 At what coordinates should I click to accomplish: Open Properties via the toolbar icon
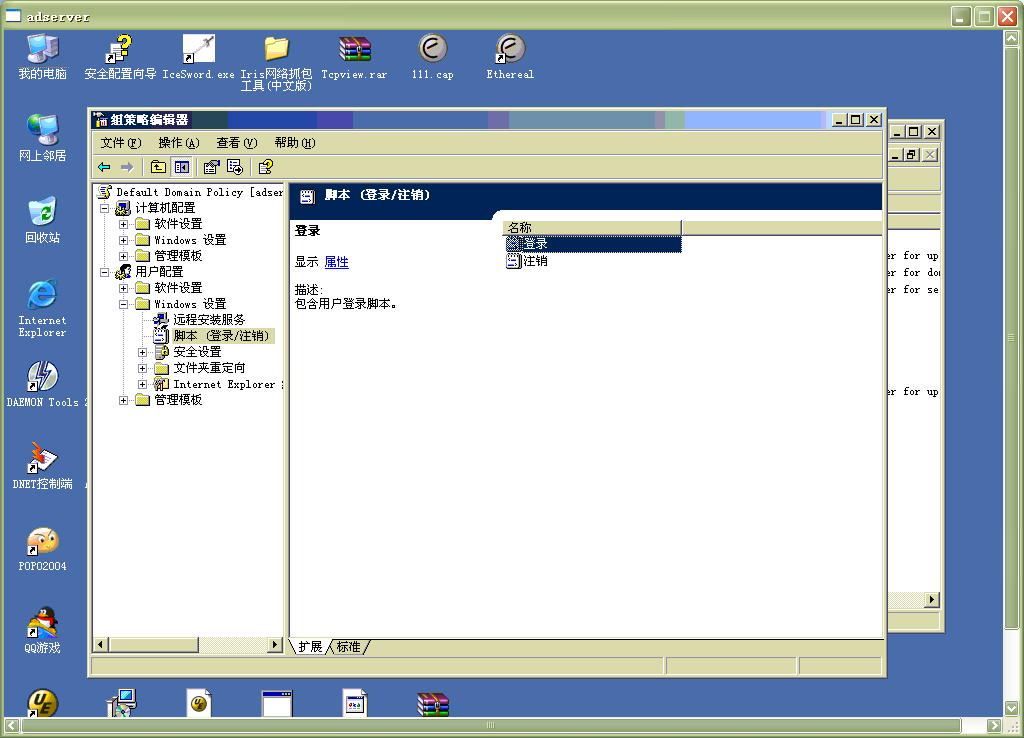point(212,167)
